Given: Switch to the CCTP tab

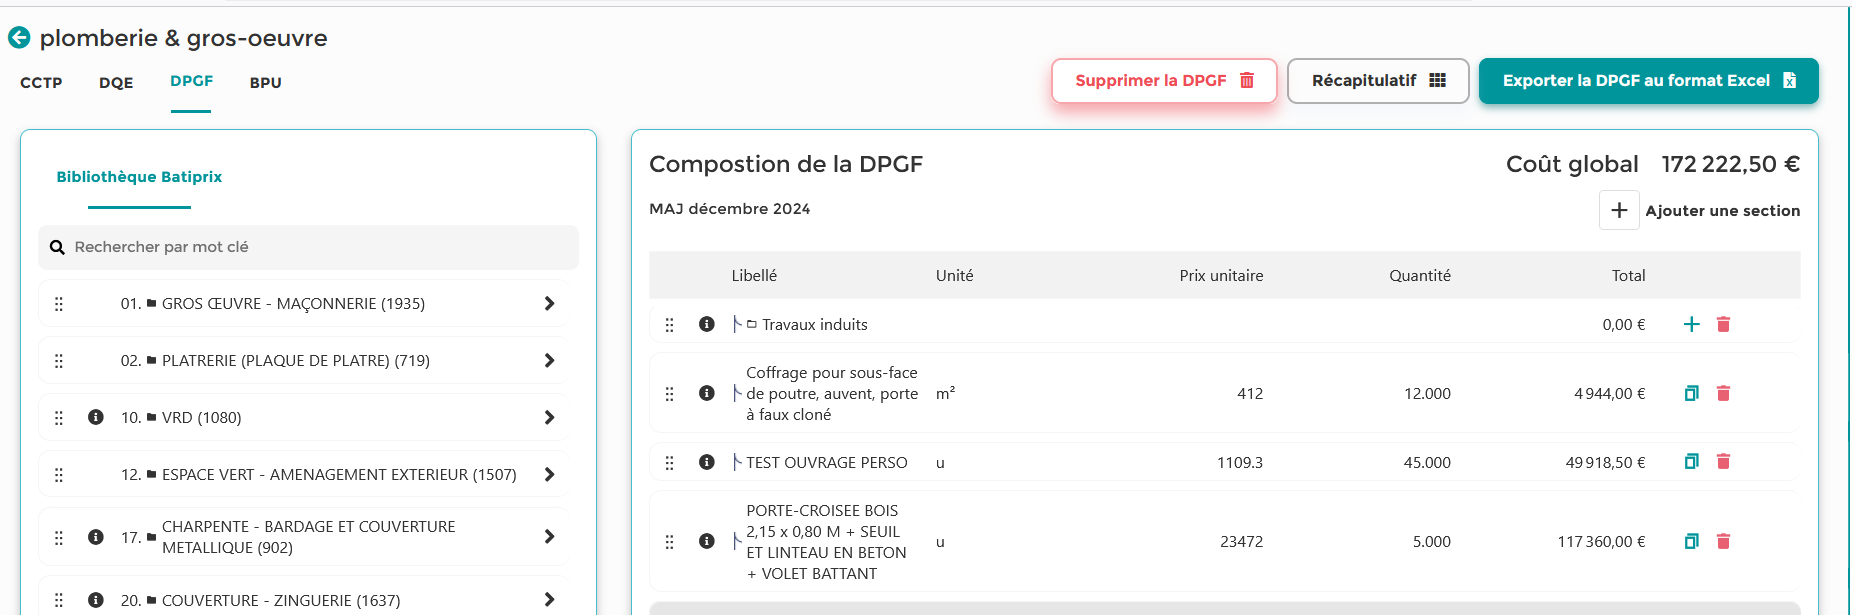Looking at the screenshot, I should pyautogui.click(x=41, y=83).
